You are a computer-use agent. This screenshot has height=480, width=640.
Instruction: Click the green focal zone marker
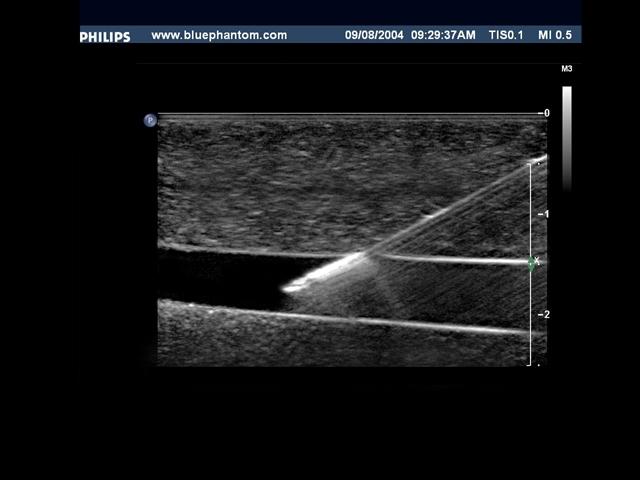click(534, 263)
